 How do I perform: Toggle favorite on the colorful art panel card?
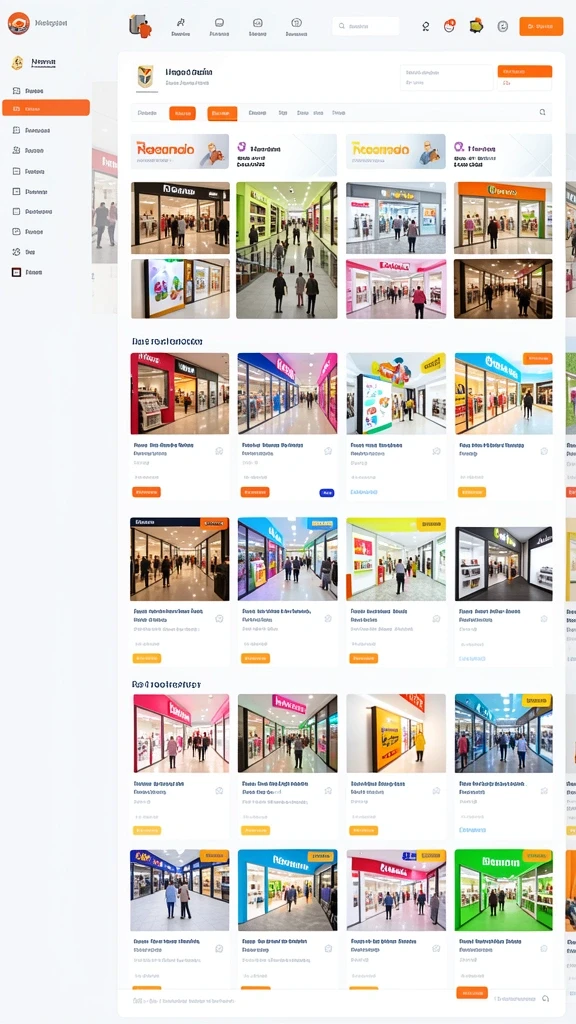(436, 451)
